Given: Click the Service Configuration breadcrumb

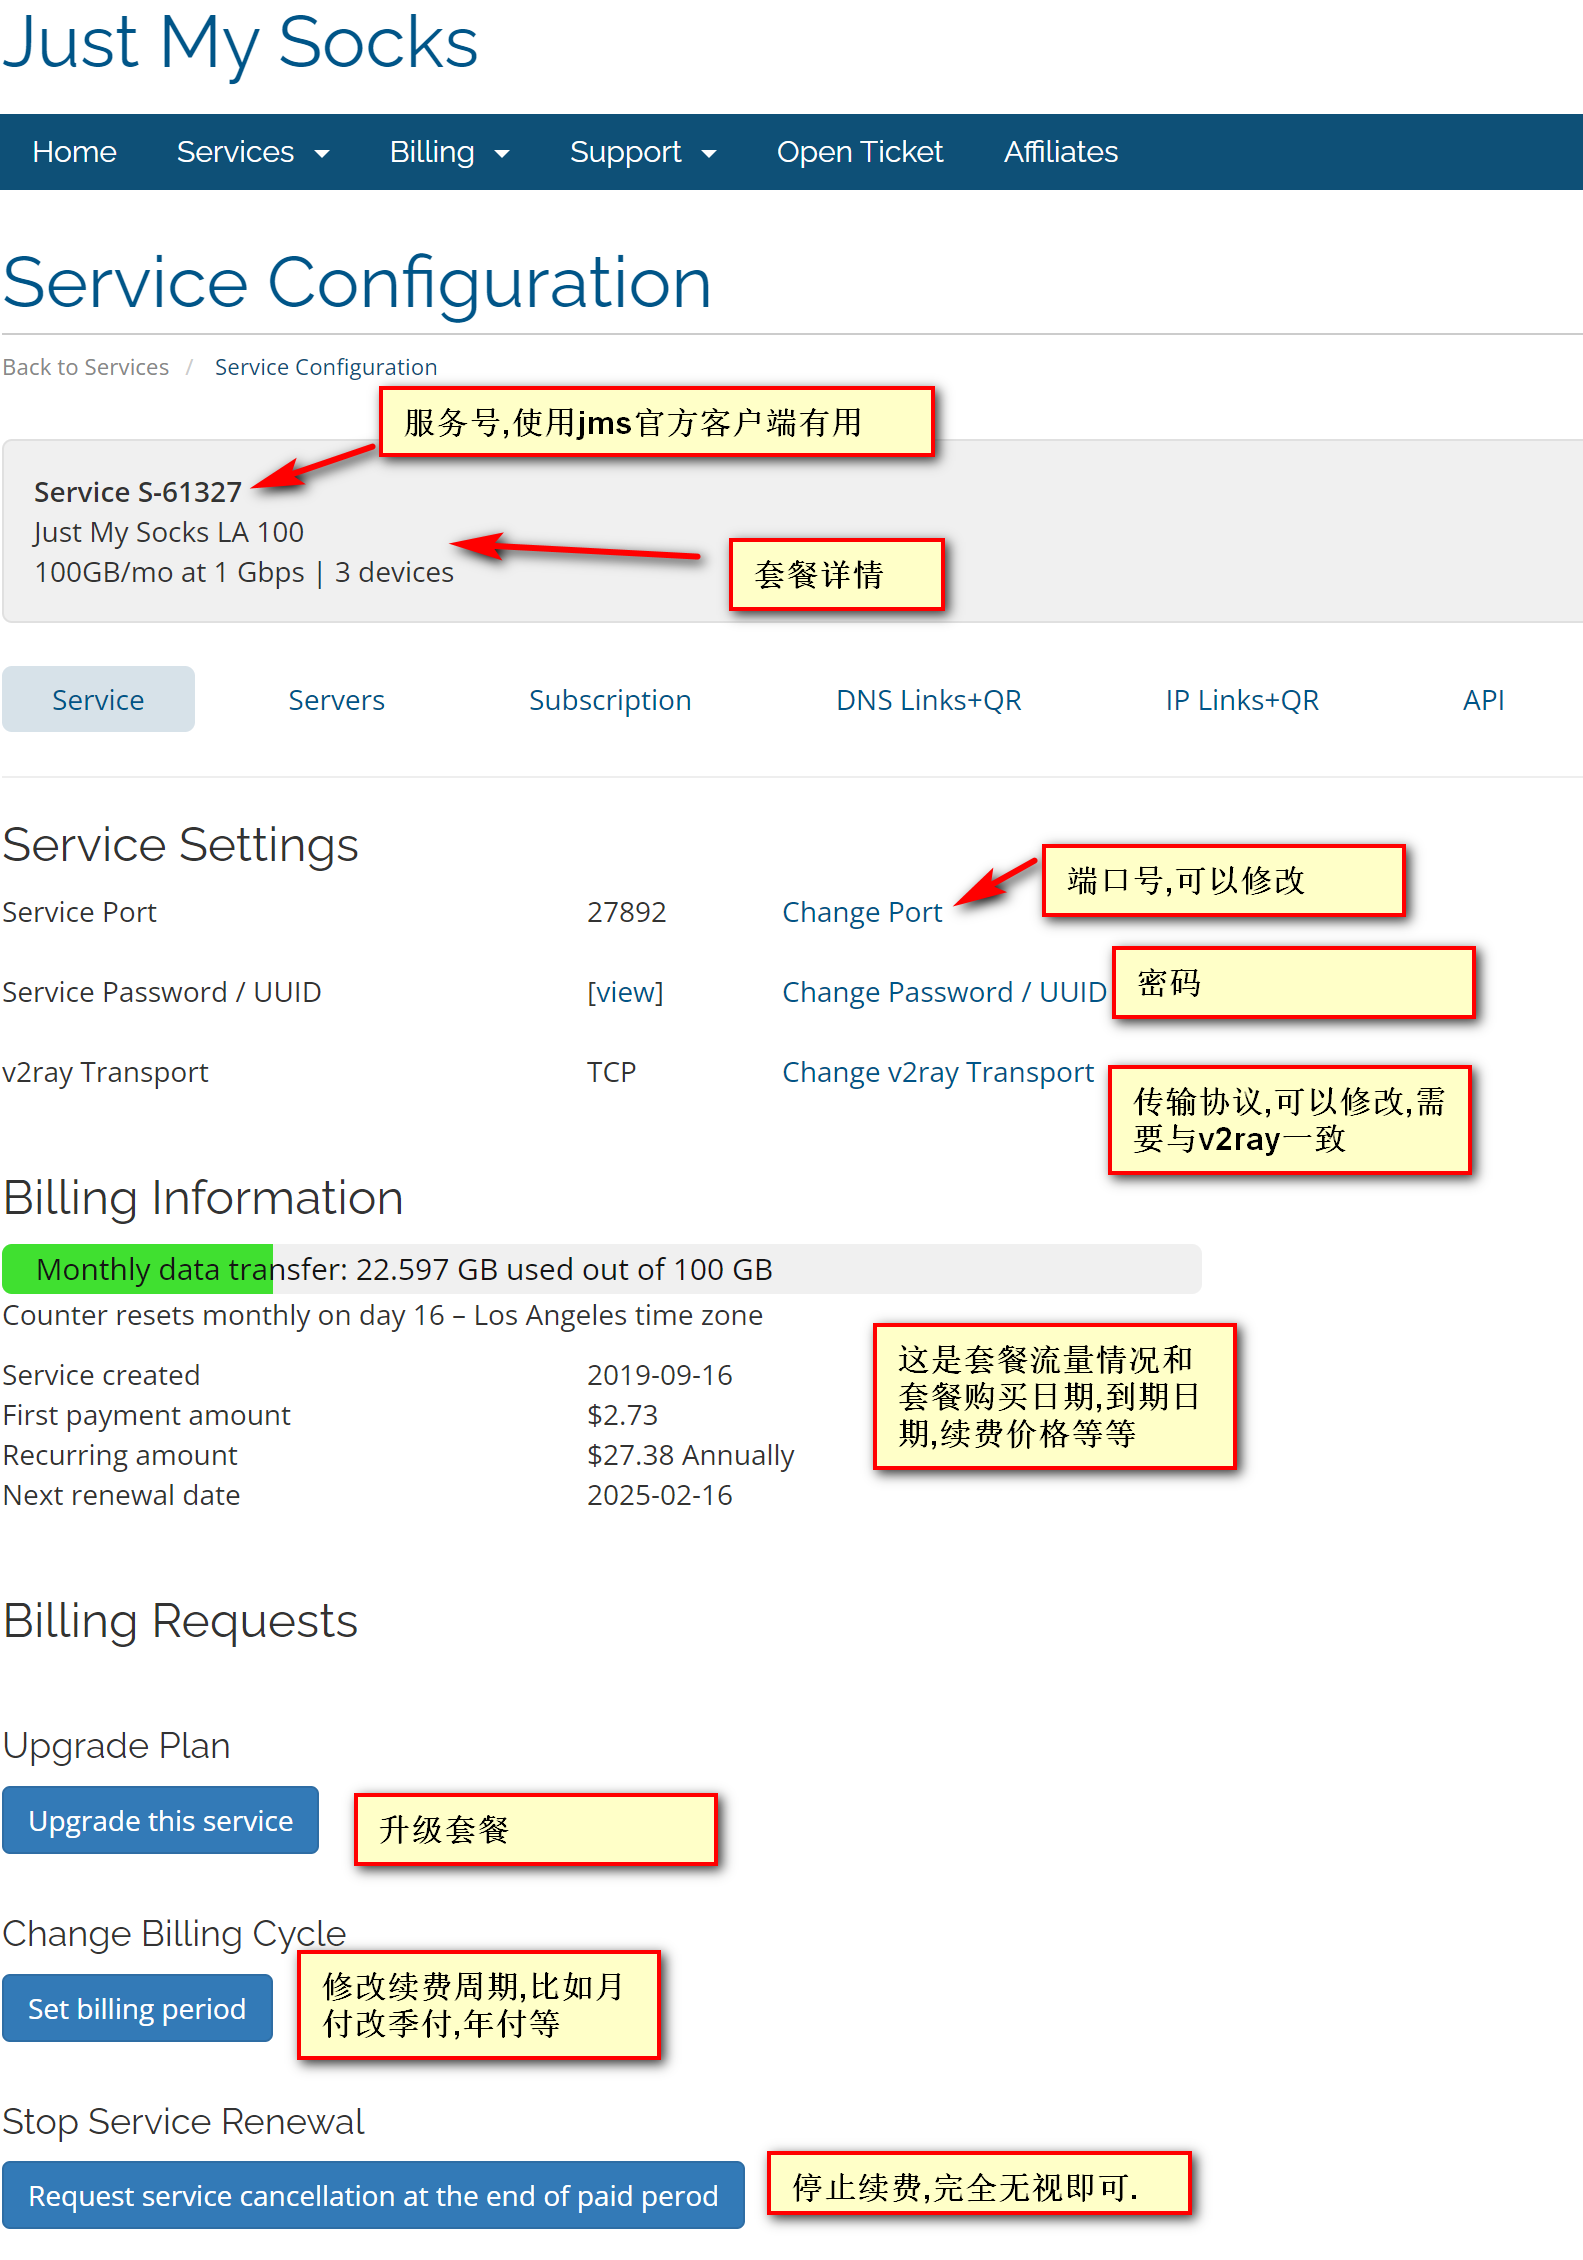Looking at the screenshot, I should pyautogui.click(x=326, y=367).
